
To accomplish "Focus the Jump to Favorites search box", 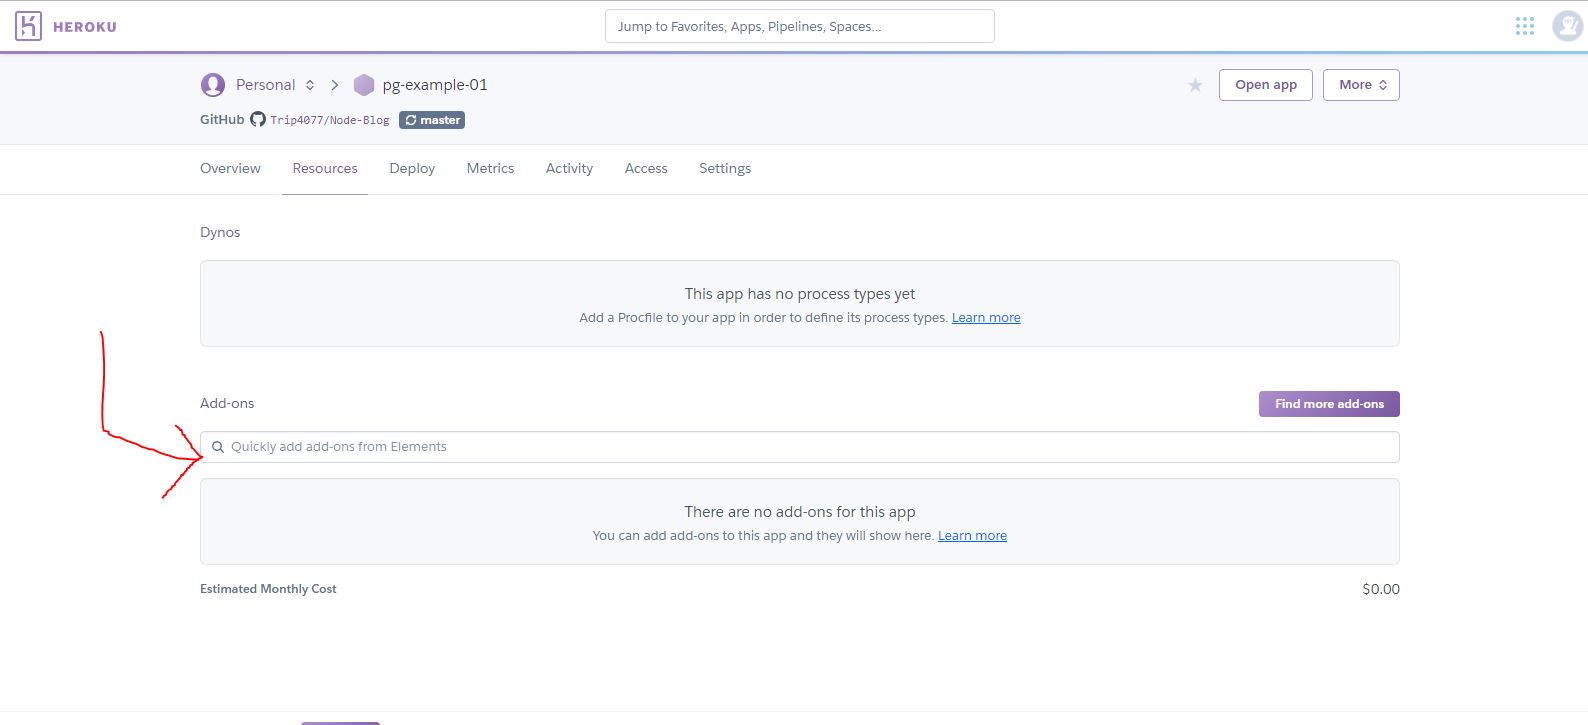I will pos(800,26).
